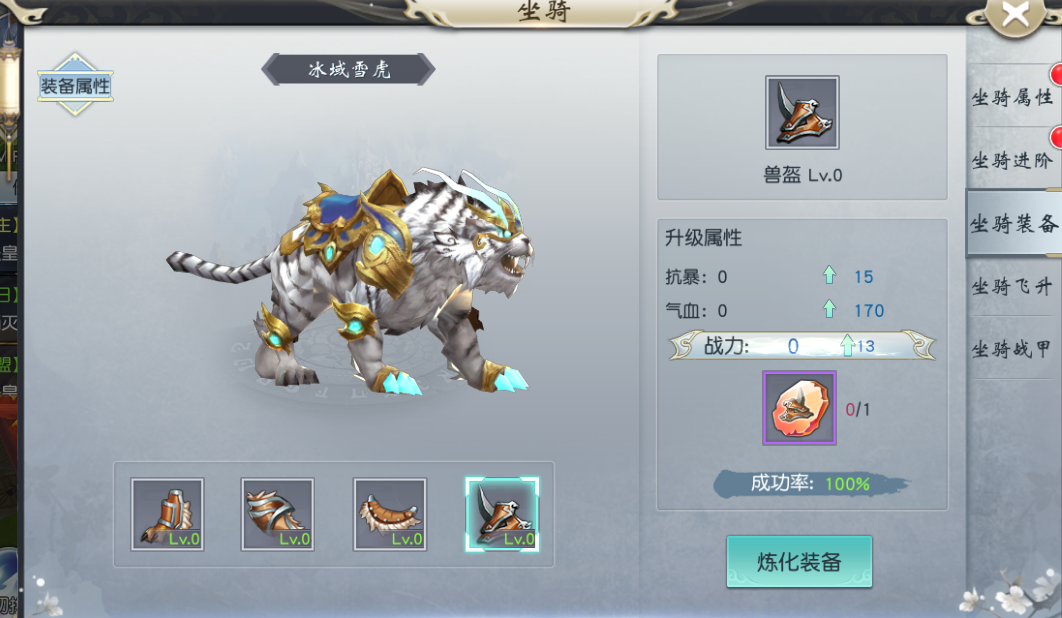Open the 坐骑战甲 tab

(1013, 350)
